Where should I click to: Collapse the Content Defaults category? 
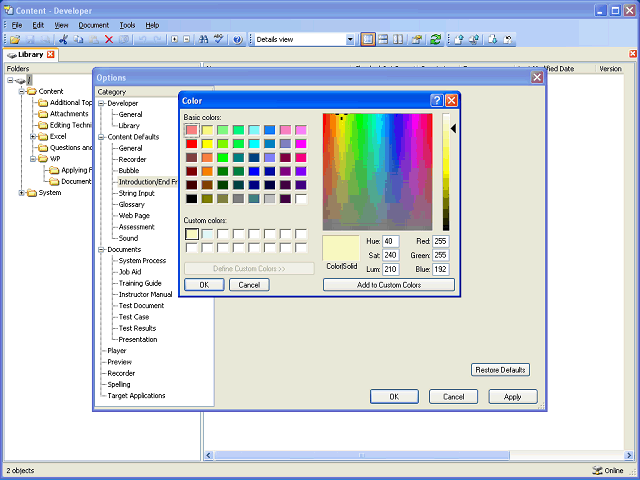101,137
